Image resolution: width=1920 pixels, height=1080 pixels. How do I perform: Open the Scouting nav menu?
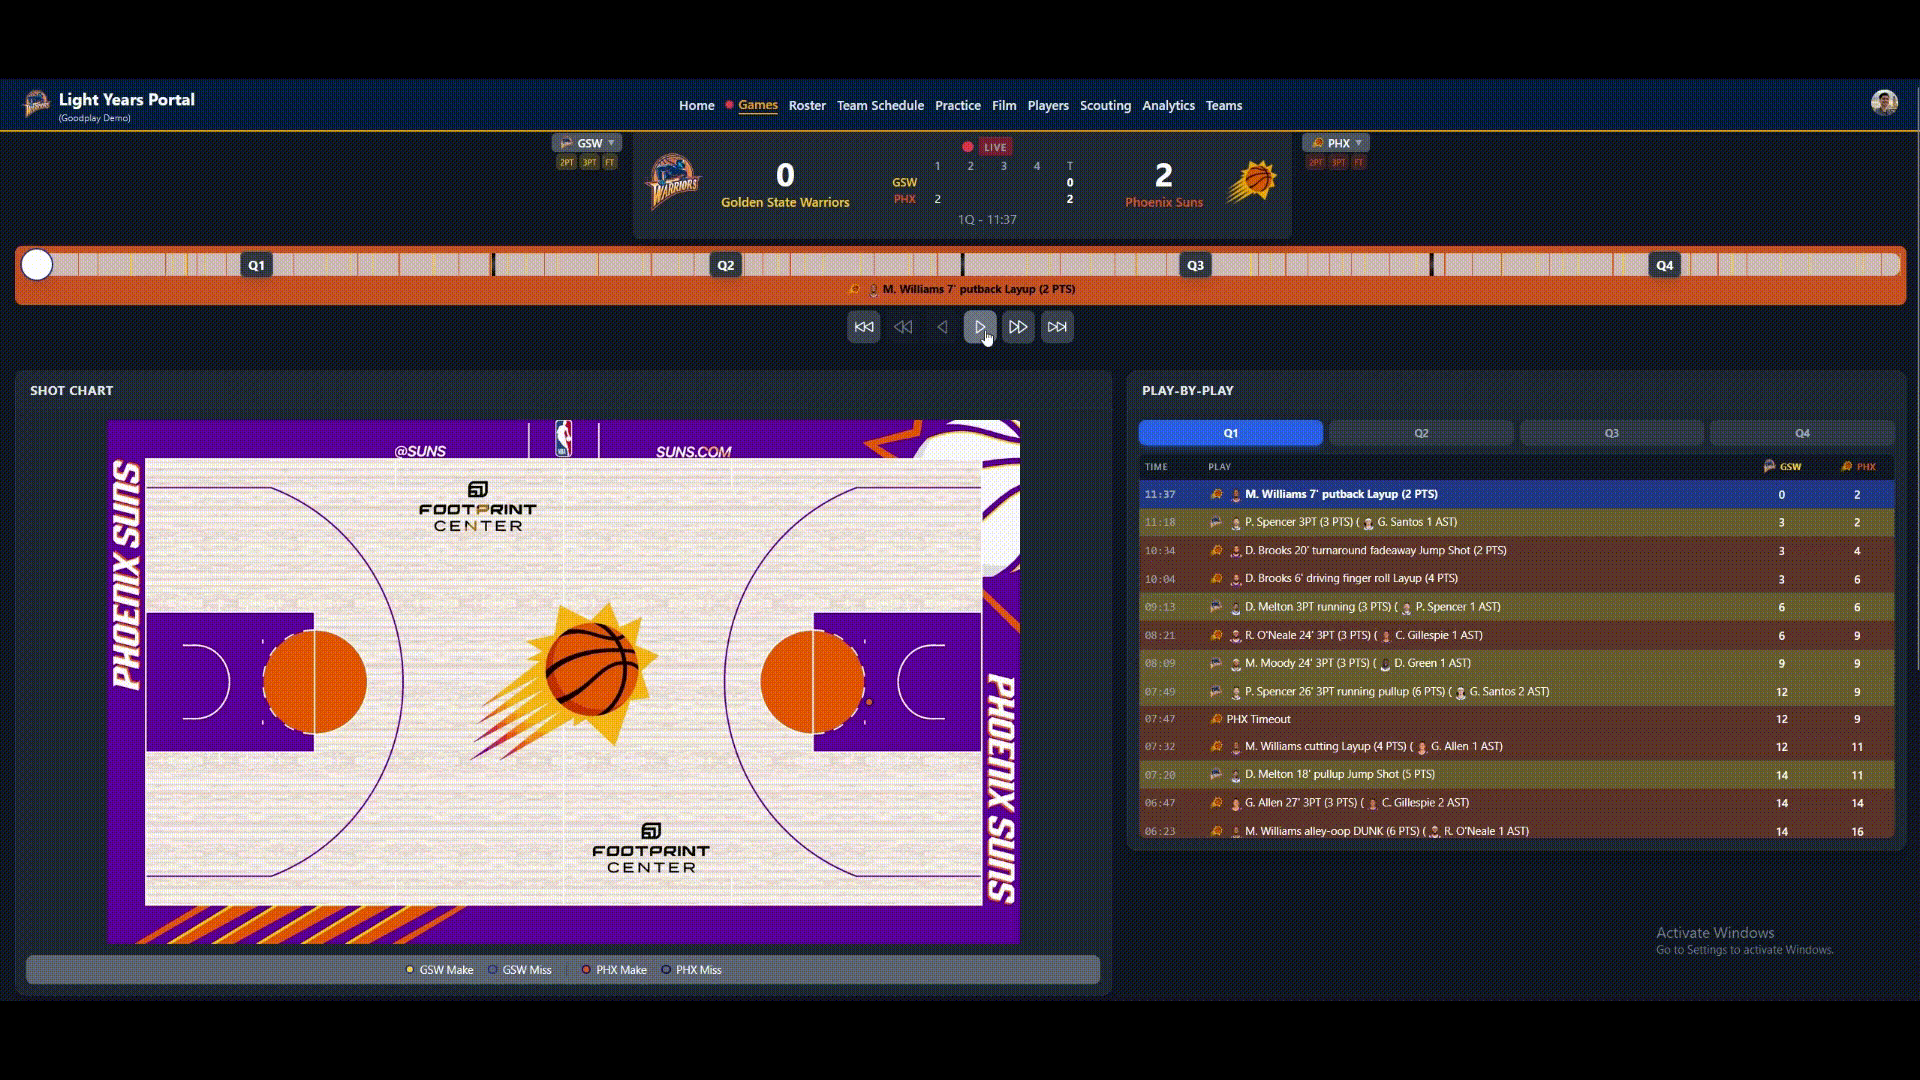1105,105
